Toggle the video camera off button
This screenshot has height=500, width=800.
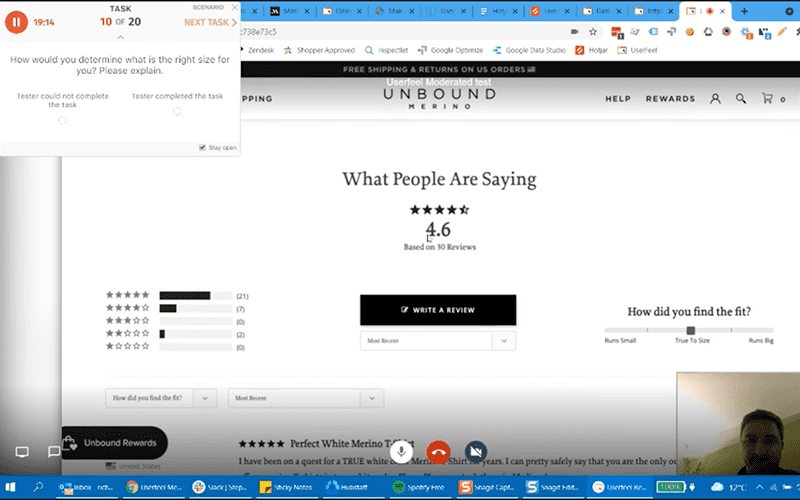[476, 452]
